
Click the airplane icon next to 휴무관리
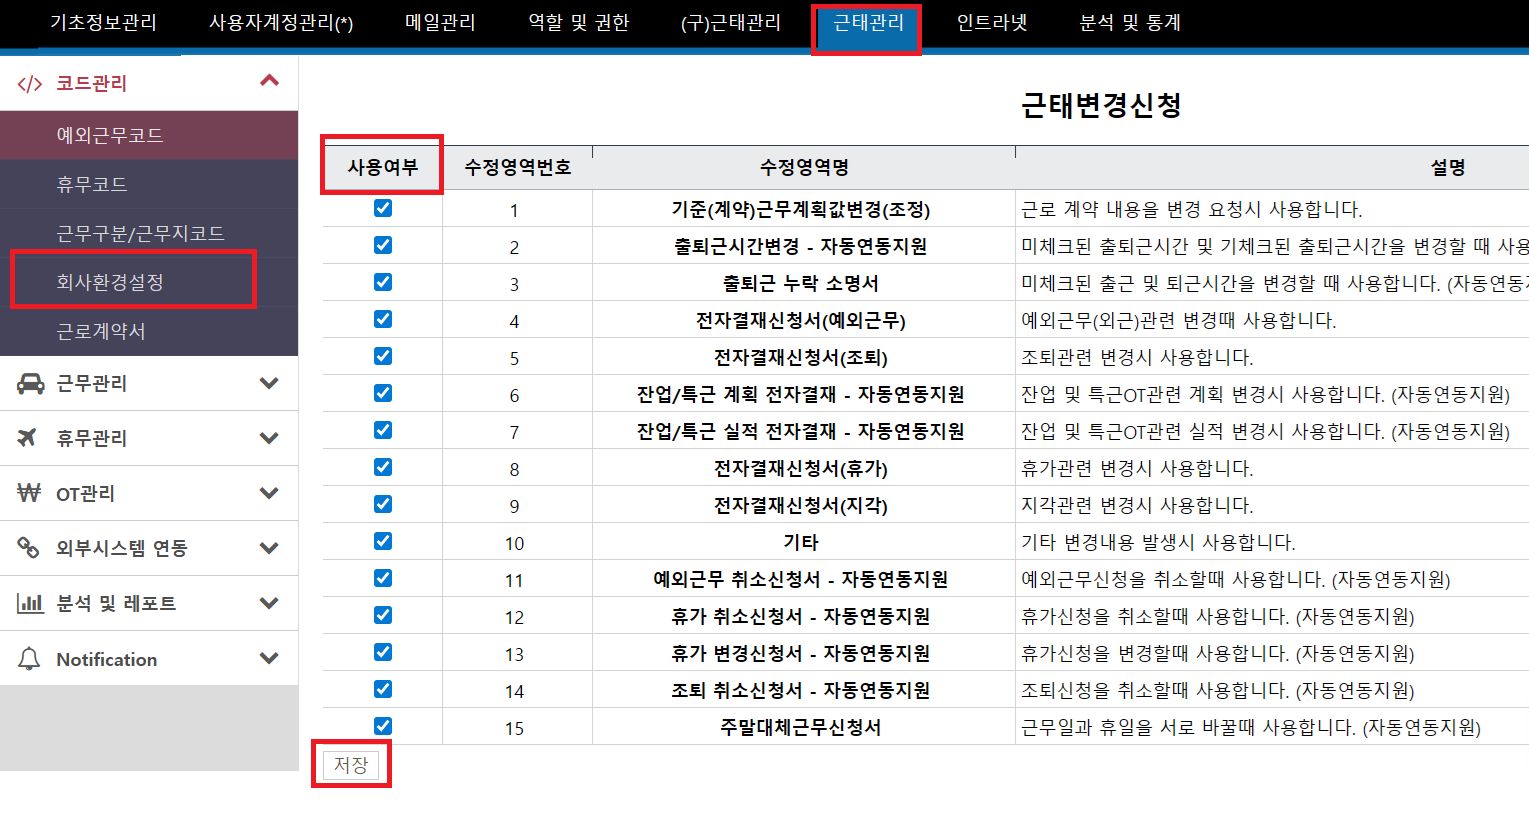28,438
